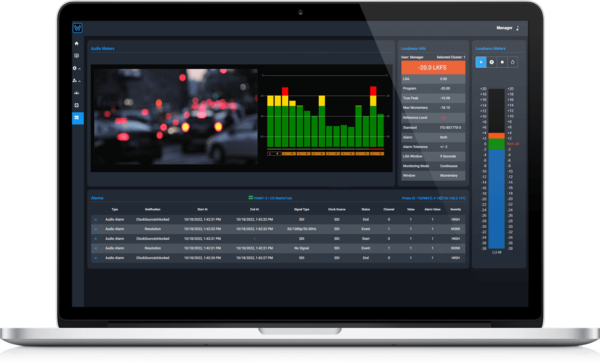
Task: Click the red Ref -24 marker on the meter
Action: (x=513, y=144)
